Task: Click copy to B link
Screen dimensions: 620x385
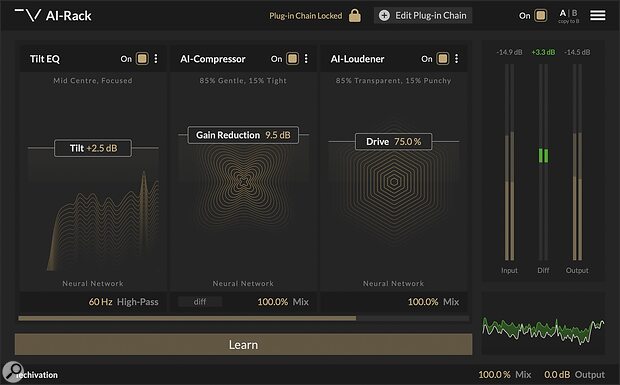Action: point(569,21)
